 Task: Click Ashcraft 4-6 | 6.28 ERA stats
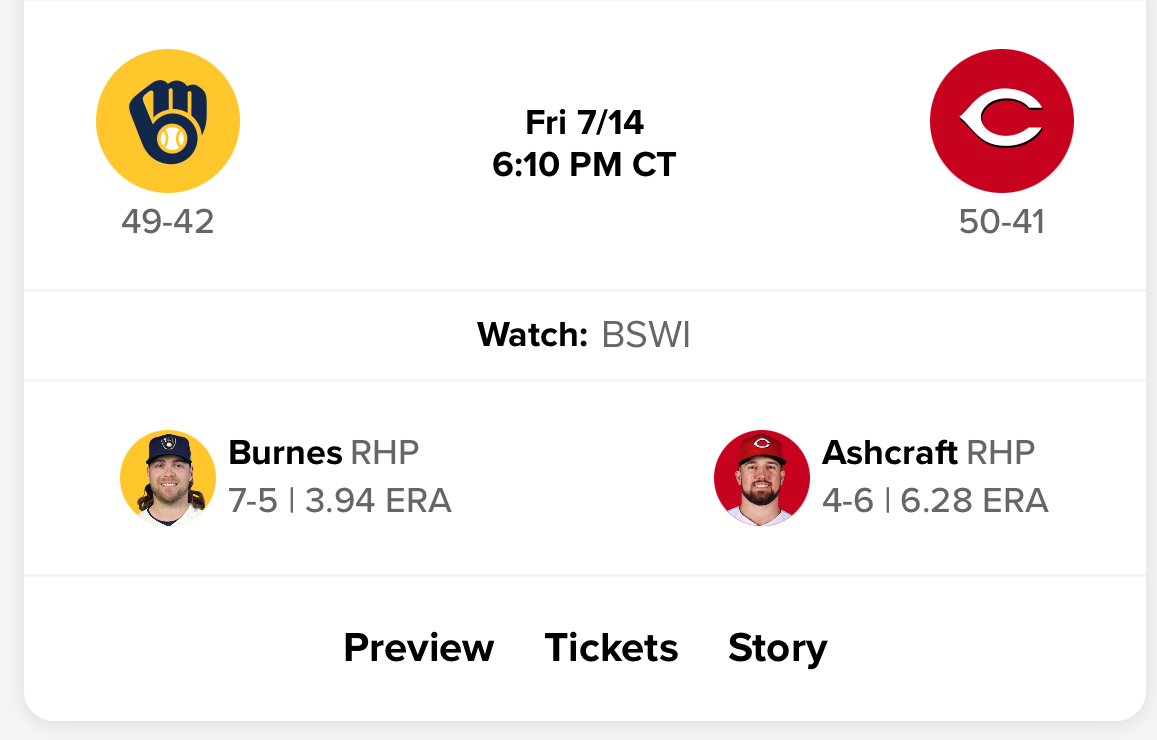pos(935,500)
